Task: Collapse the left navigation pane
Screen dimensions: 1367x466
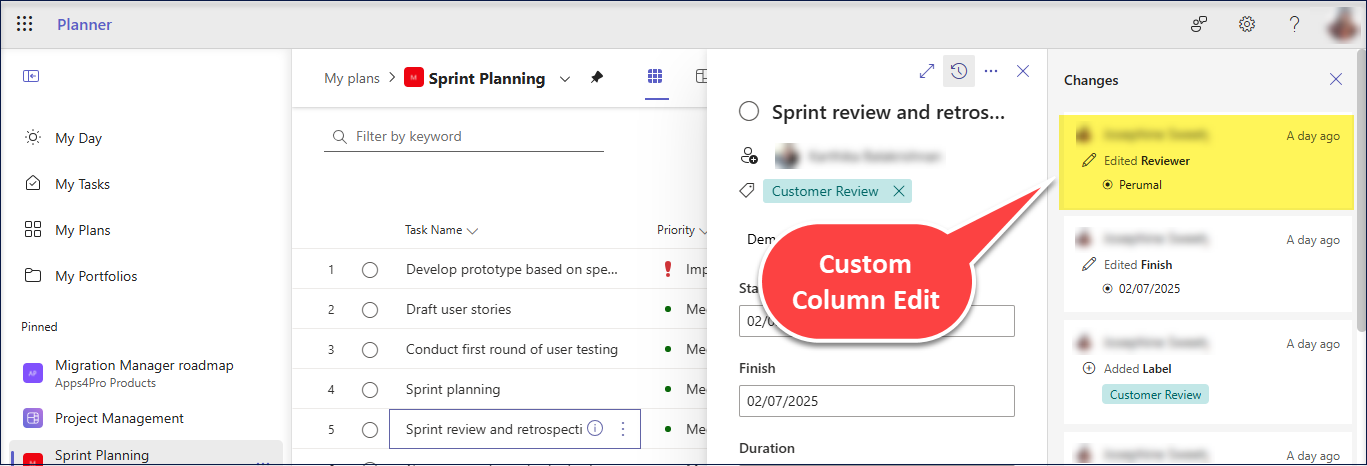Action: click(x=31, y=76)
